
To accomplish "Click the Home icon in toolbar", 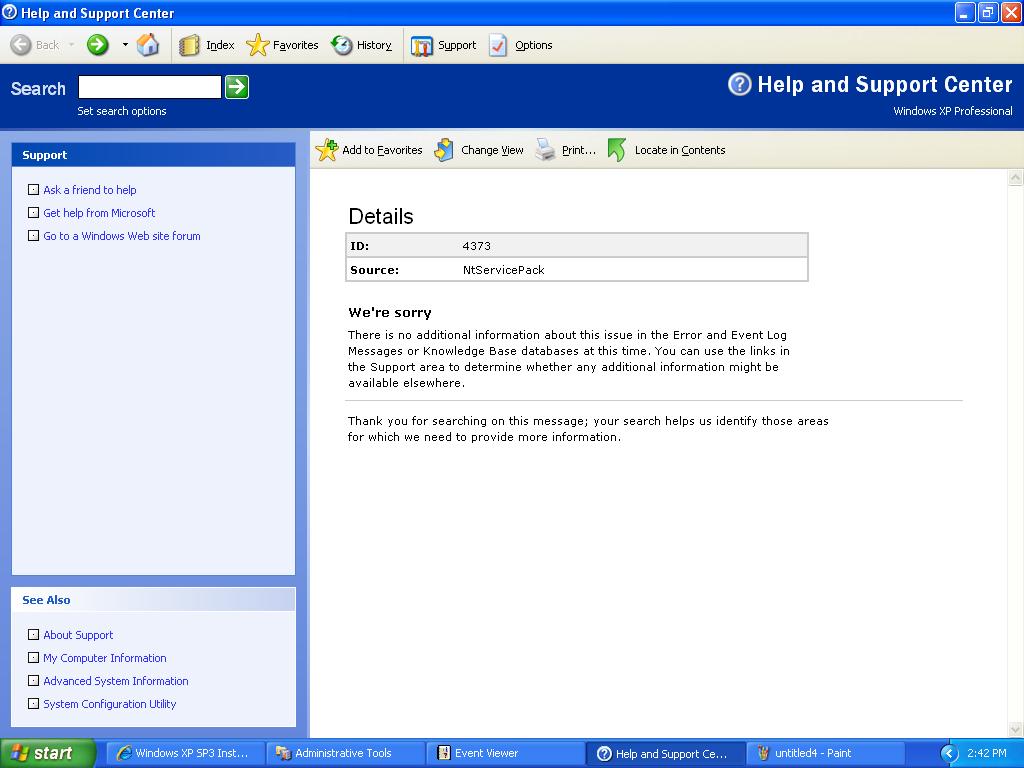I will [x=148, y=45].
